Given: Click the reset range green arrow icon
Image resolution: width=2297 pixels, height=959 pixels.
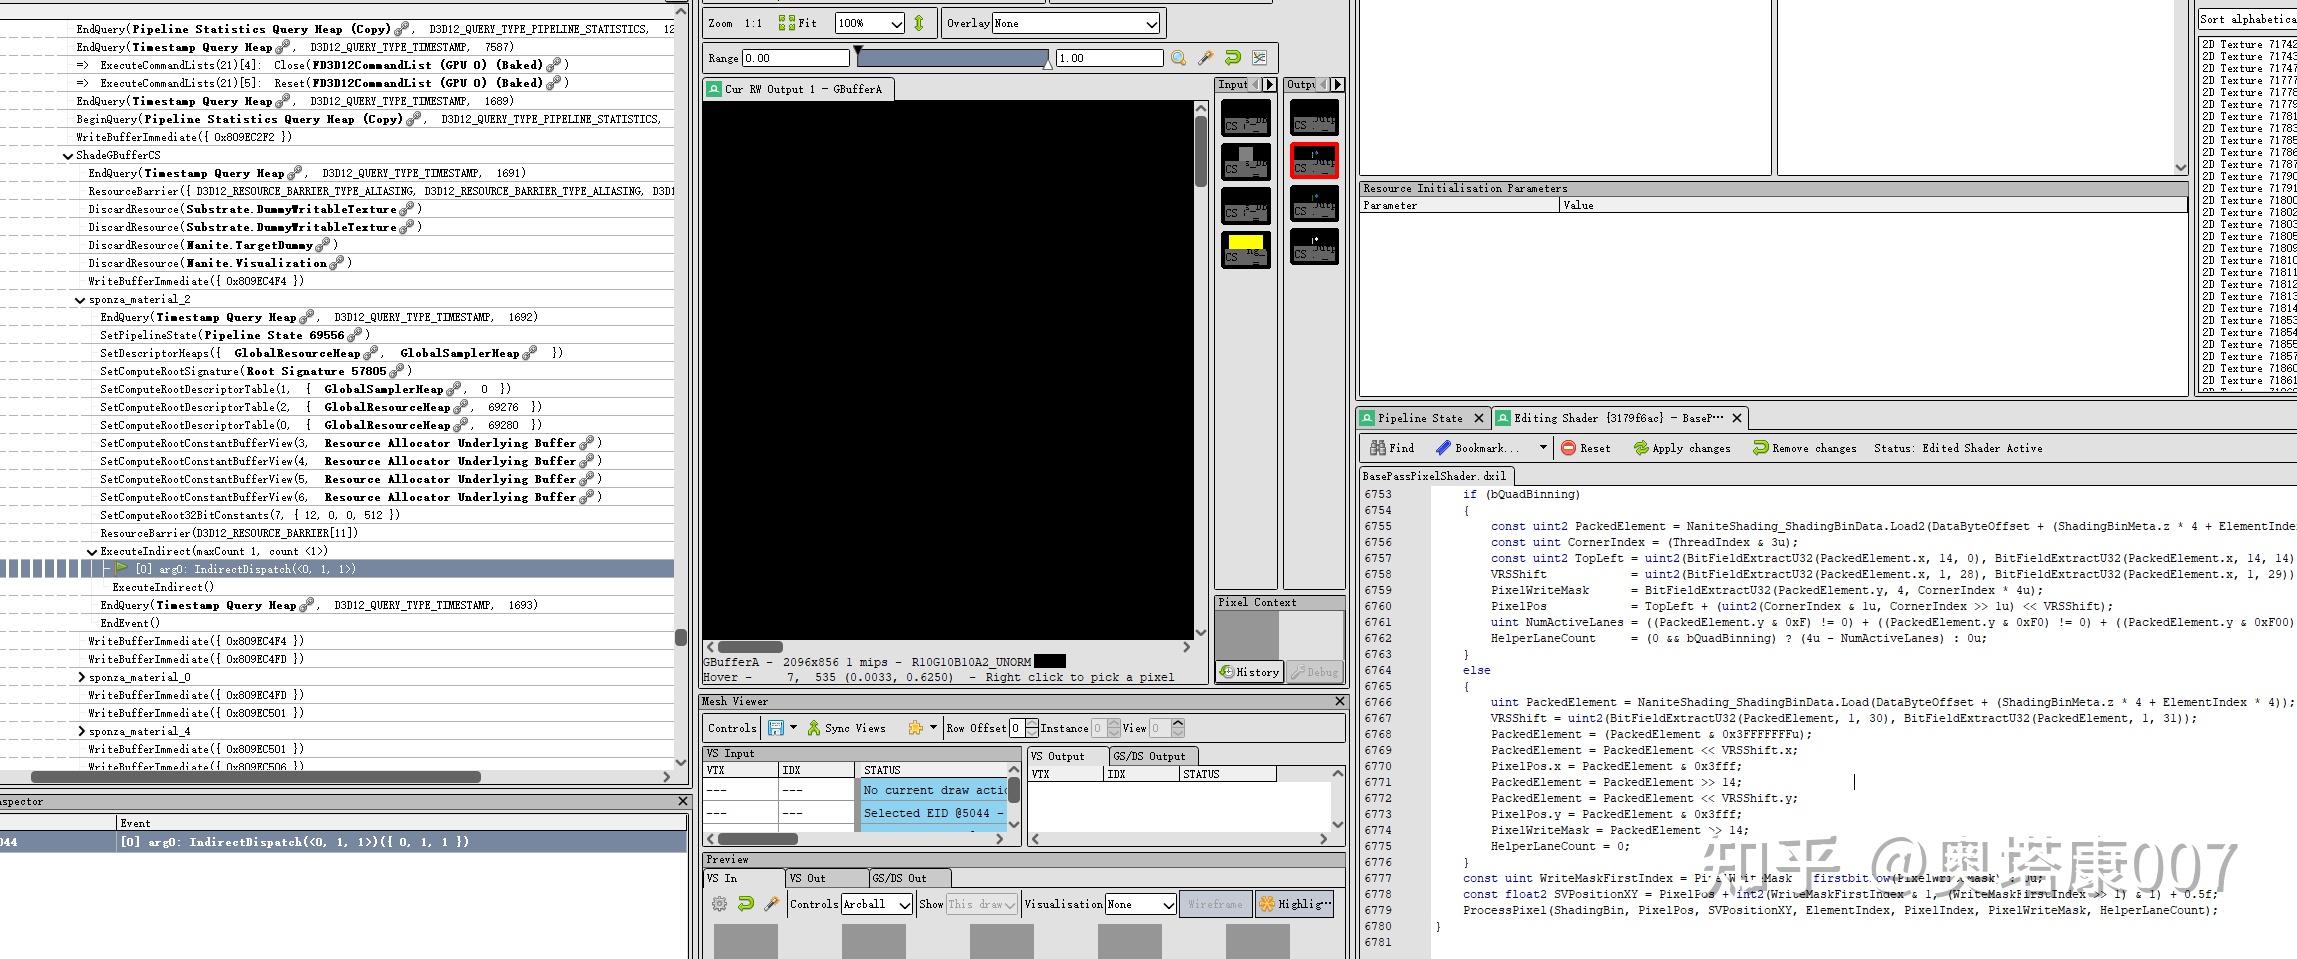Looking at the screenshot, I should click(x=1232, y=57).
